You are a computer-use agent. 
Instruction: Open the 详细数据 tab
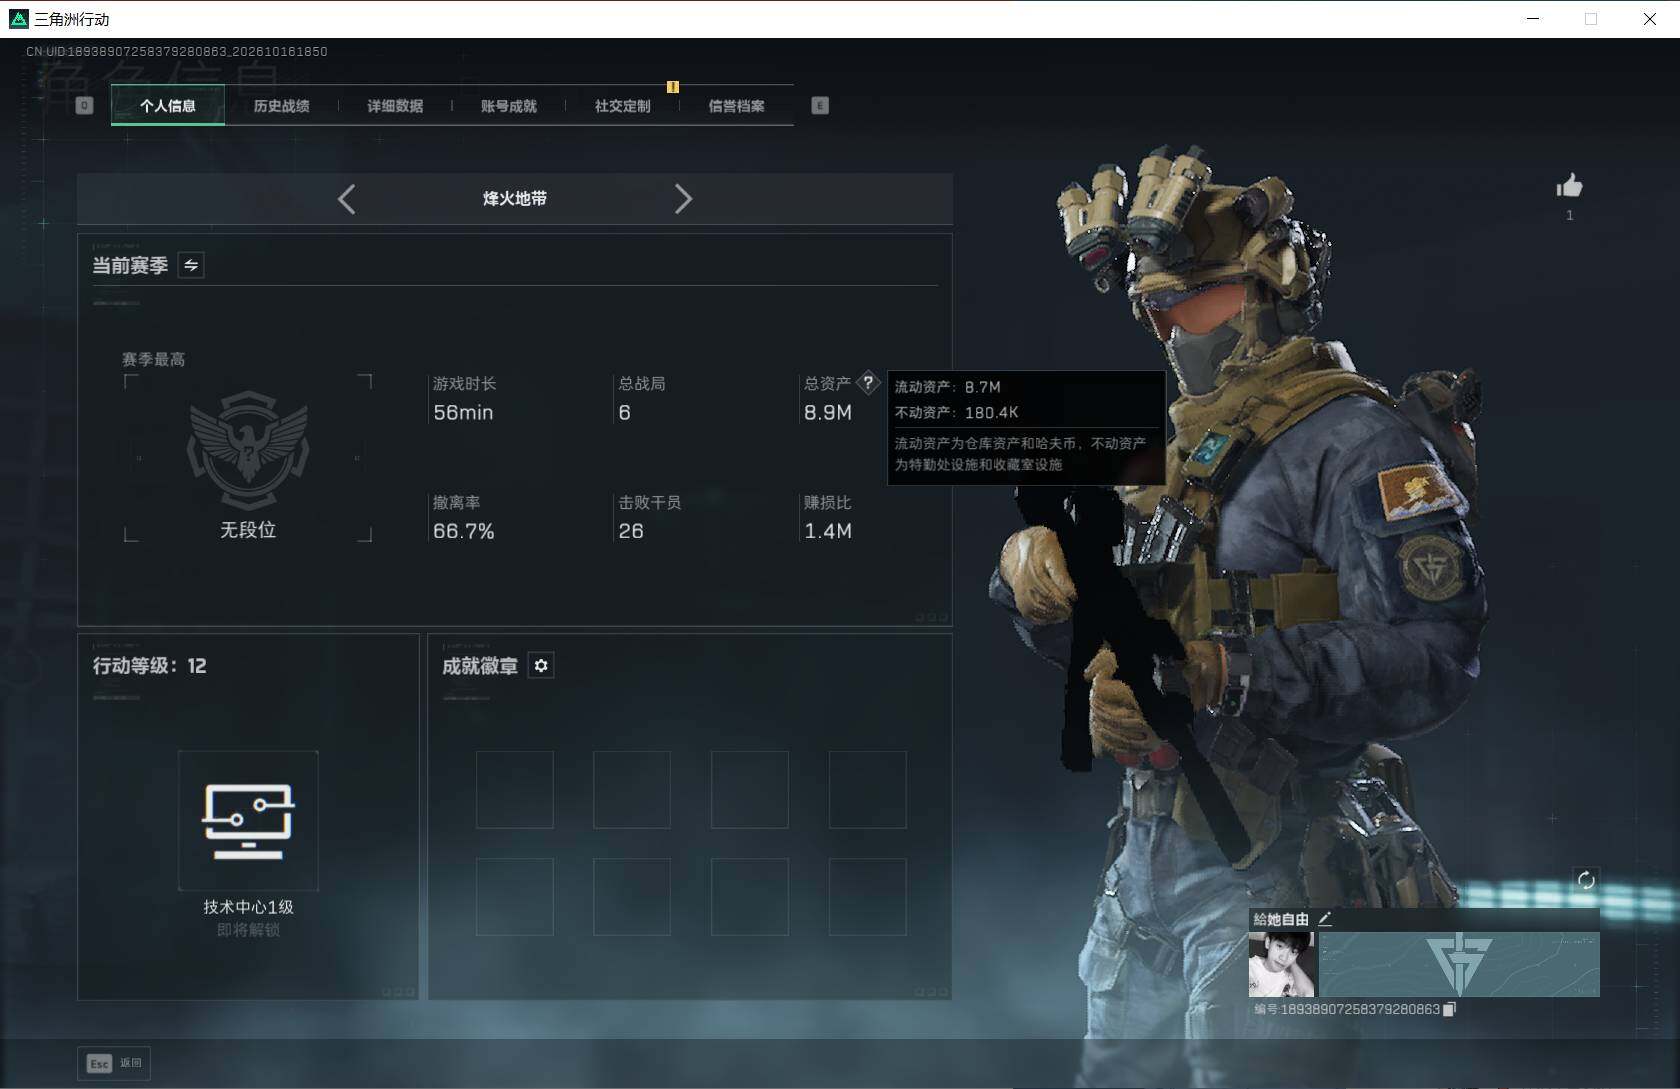(x=395, y=106)
